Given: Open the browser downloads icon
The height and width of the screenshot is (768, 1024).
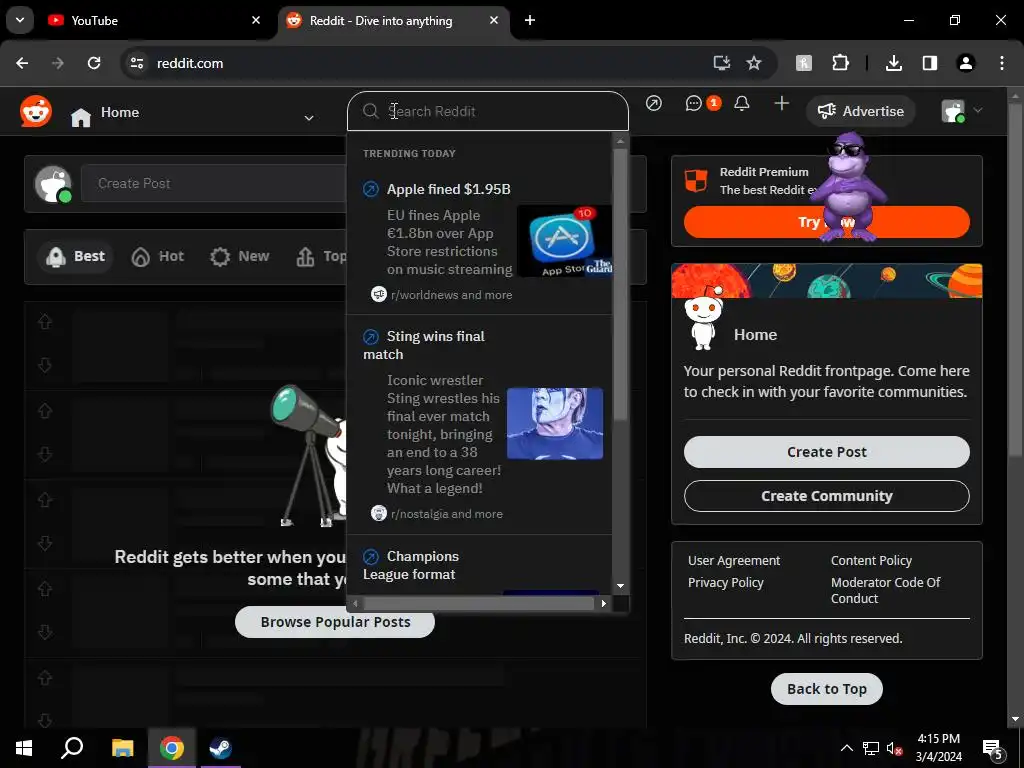Looking at the screenshot, I should click(x=894, y=63).
